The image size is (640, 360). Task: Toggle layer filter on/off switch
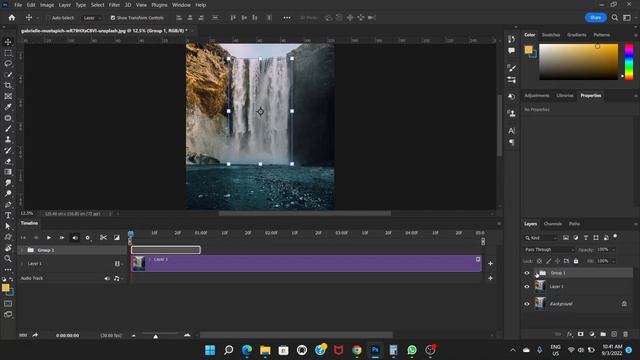615,237
